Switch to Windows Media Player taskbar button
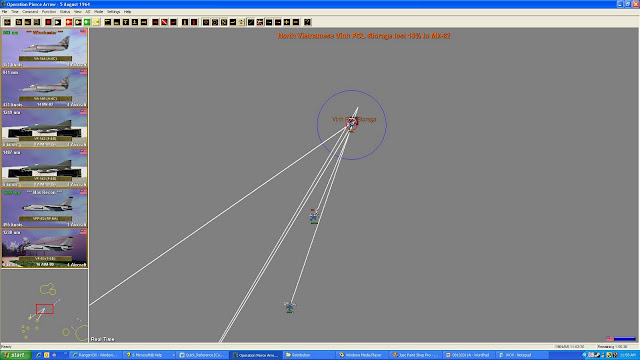The image size is (640, 360). 362,355
